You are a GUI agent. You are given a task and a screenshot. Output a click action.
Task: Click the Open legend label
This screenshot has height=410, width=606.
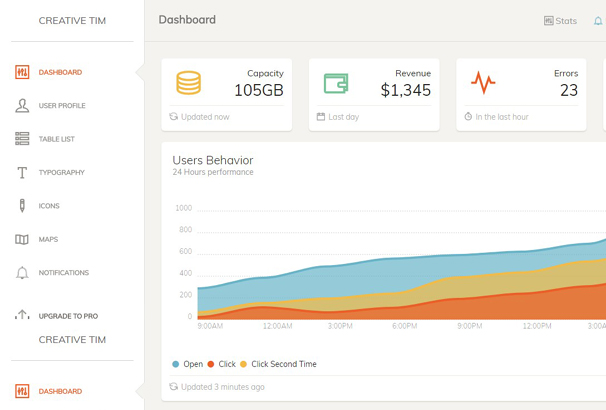click(x=193, y=364)
